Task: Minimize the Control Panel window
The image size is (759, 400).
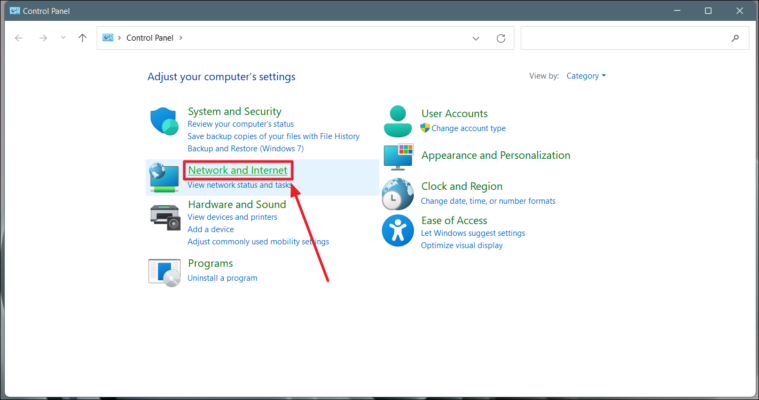Action: 677,11
